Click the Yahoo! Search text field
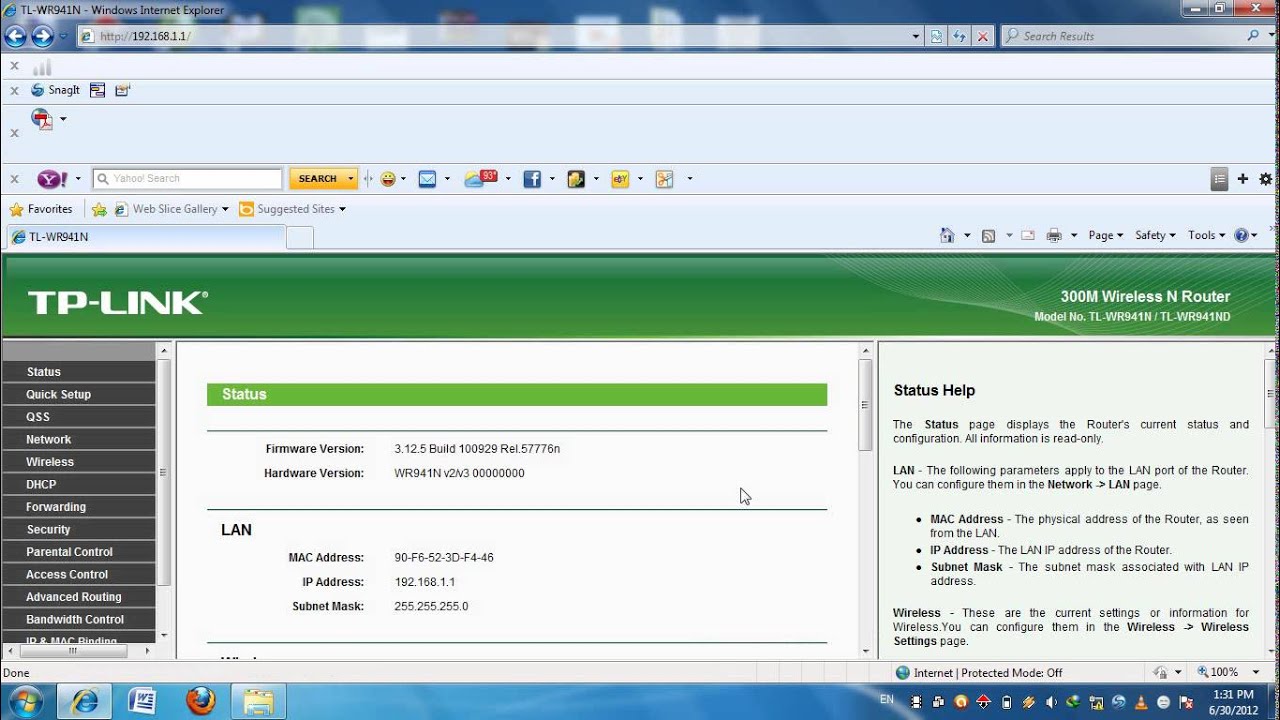The width and height of the screenshot is (1280, 720). [x=187, y=179]
